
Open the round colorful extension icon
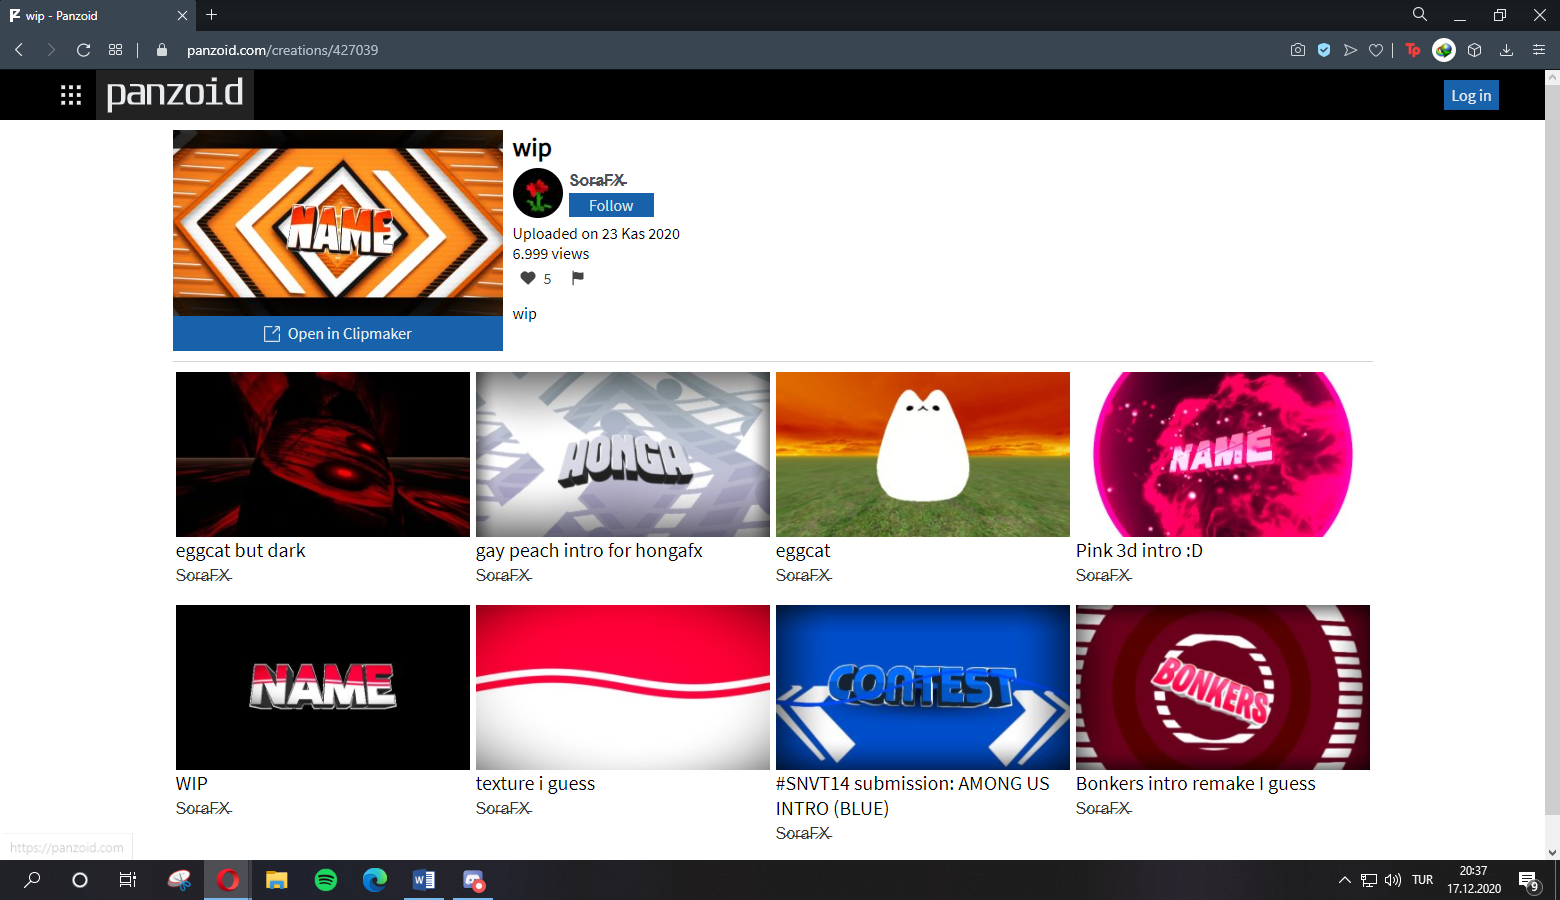[x=1444, y=50]
